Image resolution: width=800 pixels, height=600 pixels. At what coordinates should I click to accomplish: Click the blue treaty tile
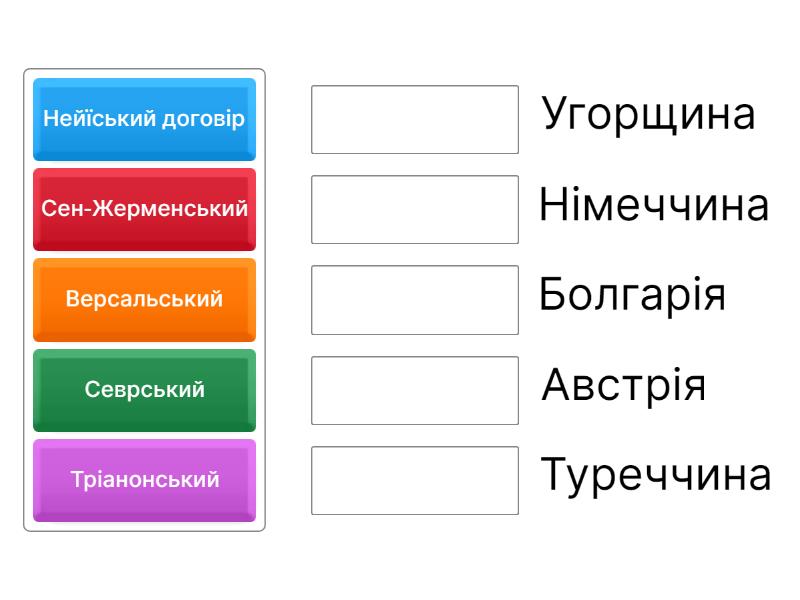pyautogui.click(x=144, y=119)
